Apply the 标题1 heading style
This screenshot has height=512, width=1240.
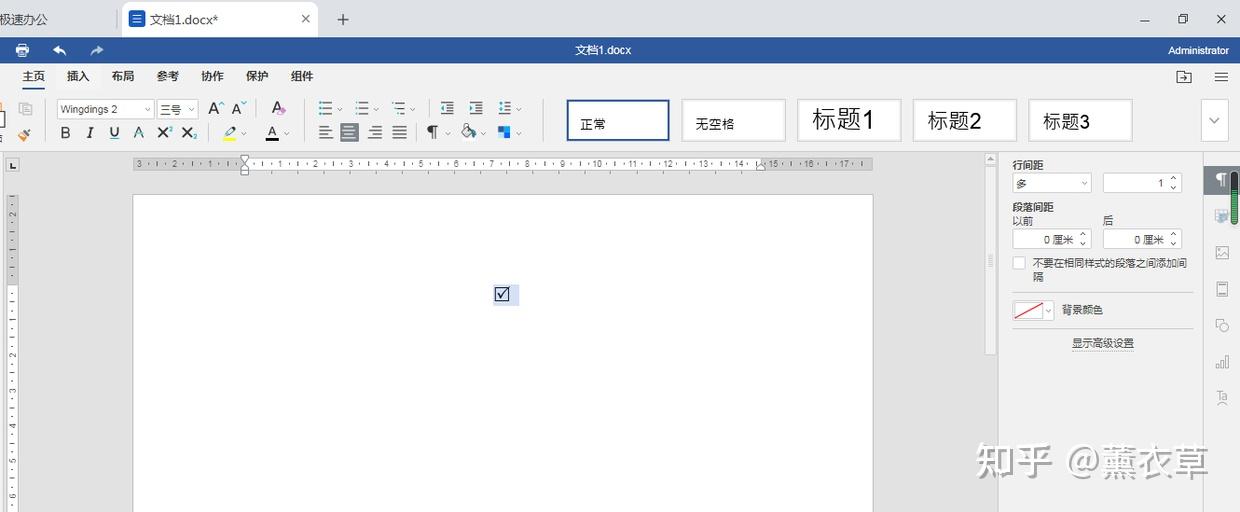point(849,120)
